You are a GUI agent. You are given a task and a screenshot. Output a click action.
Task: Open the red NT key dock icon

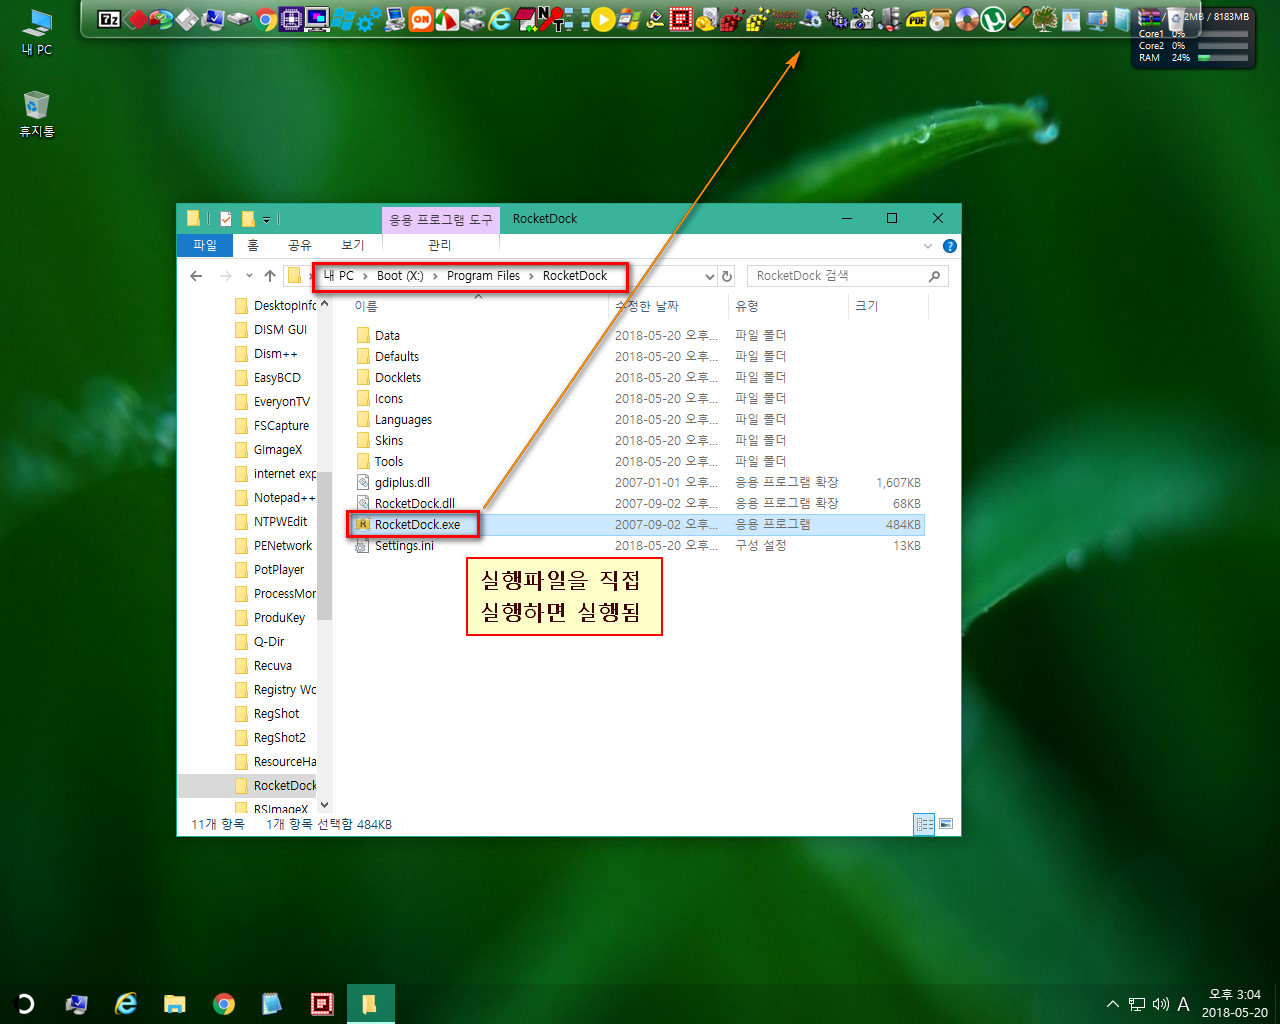pos(549,19)
